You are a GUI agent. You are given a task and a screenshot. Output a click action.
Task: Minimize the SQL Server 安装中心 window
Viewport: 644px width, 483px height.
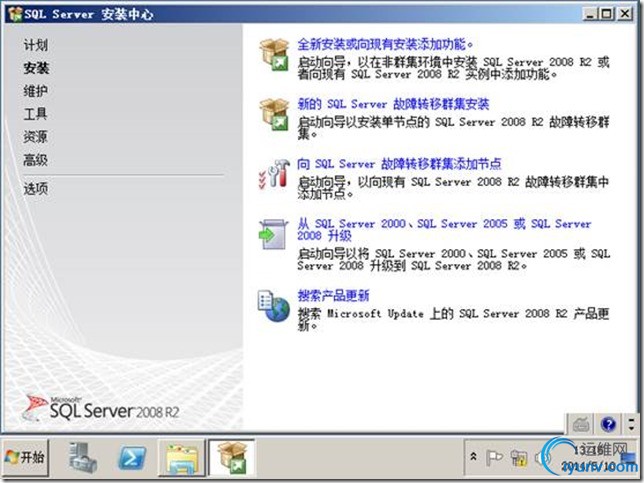pos(590,14)
